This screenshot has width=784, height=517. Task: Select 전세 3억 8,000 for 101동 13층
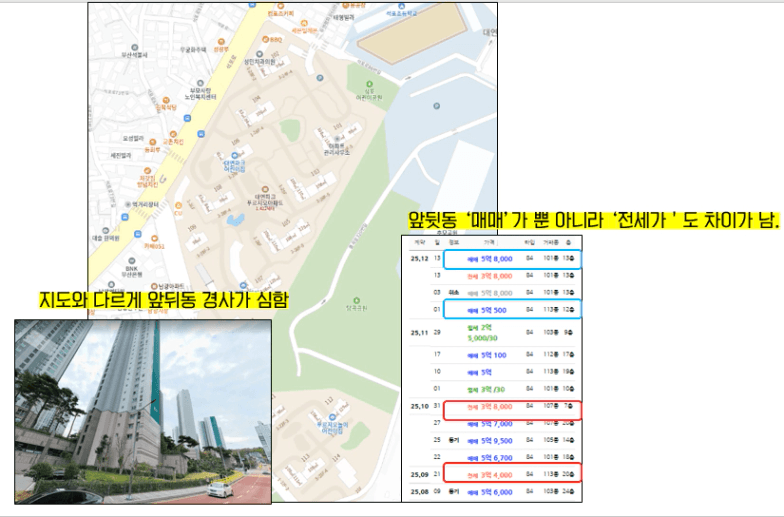click(500, 276)
